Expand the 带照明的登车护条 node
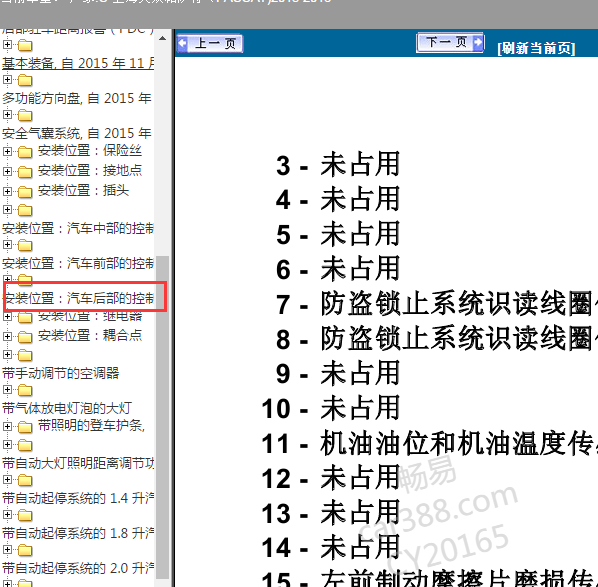Viewport: 598px width, 587px height. [7, 426]
